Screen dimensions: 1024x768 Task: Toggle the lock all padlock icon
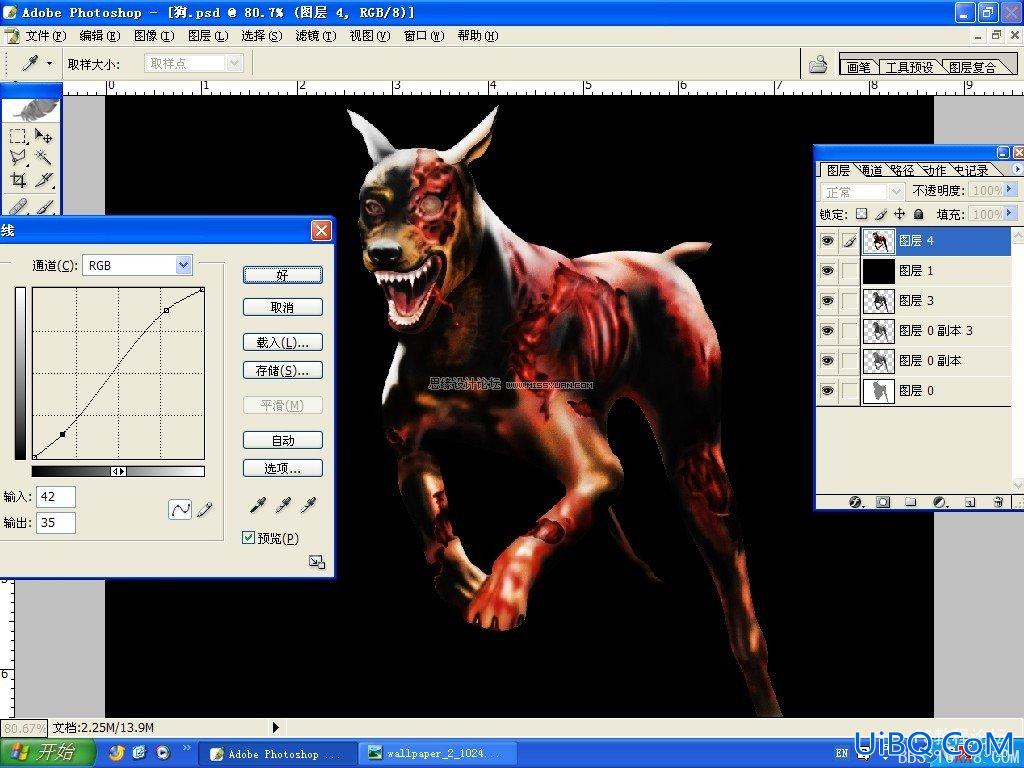click(919, 214)
